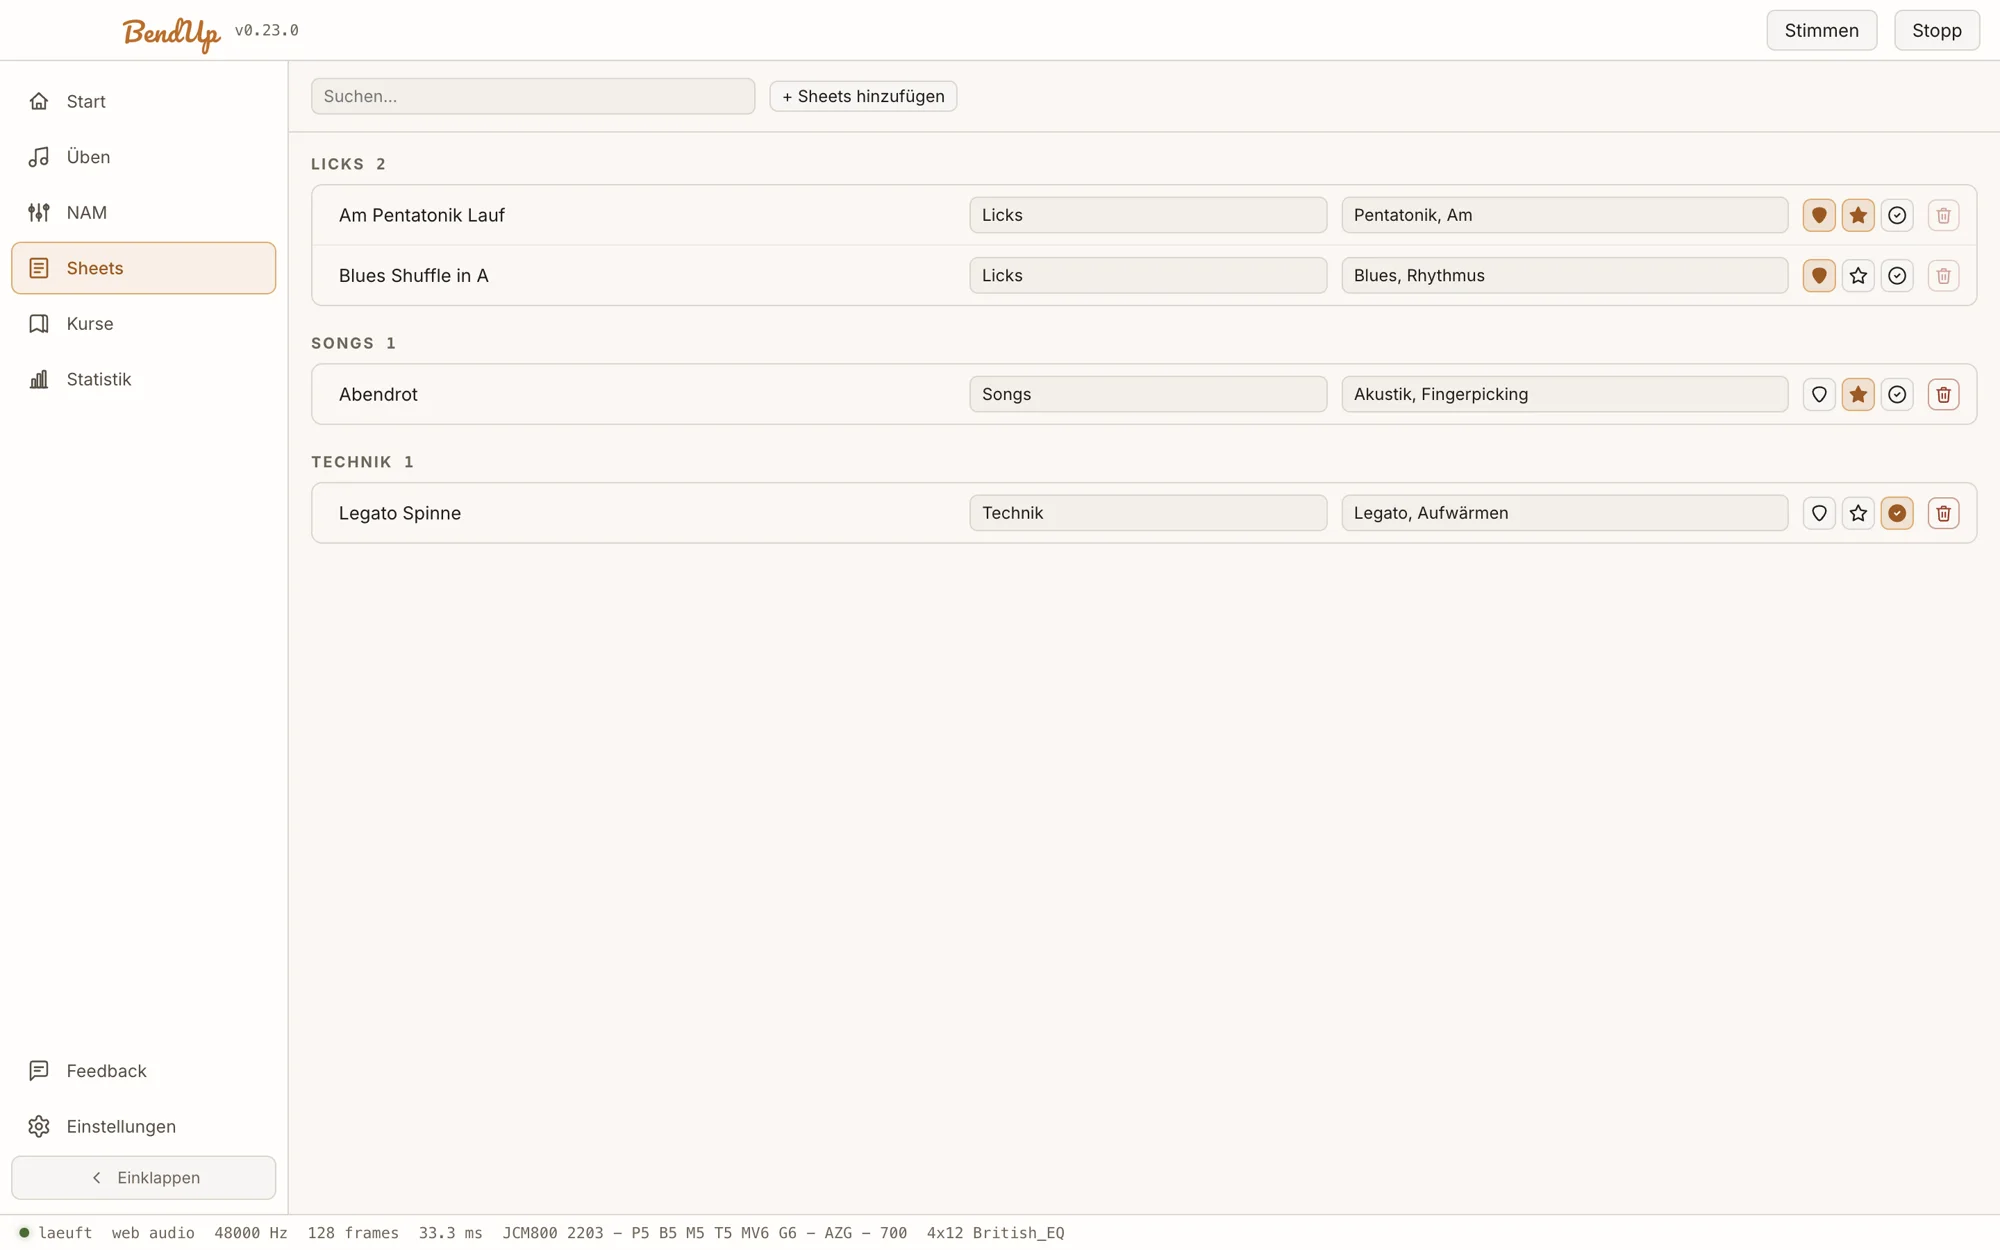Mark Blues Shuffle in A completed

[1897, 275]
